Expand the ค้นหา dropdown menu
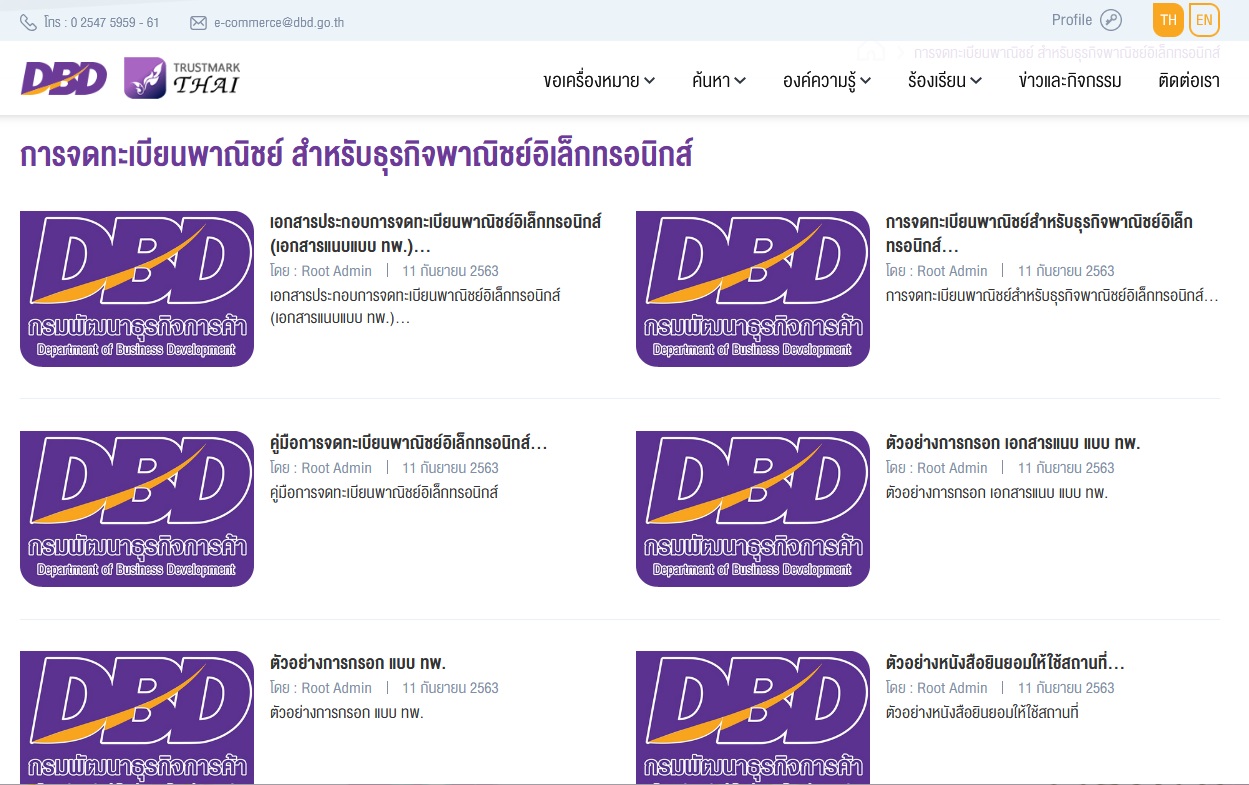This screenshot has width=1249, height=785. tap(718, 81)
